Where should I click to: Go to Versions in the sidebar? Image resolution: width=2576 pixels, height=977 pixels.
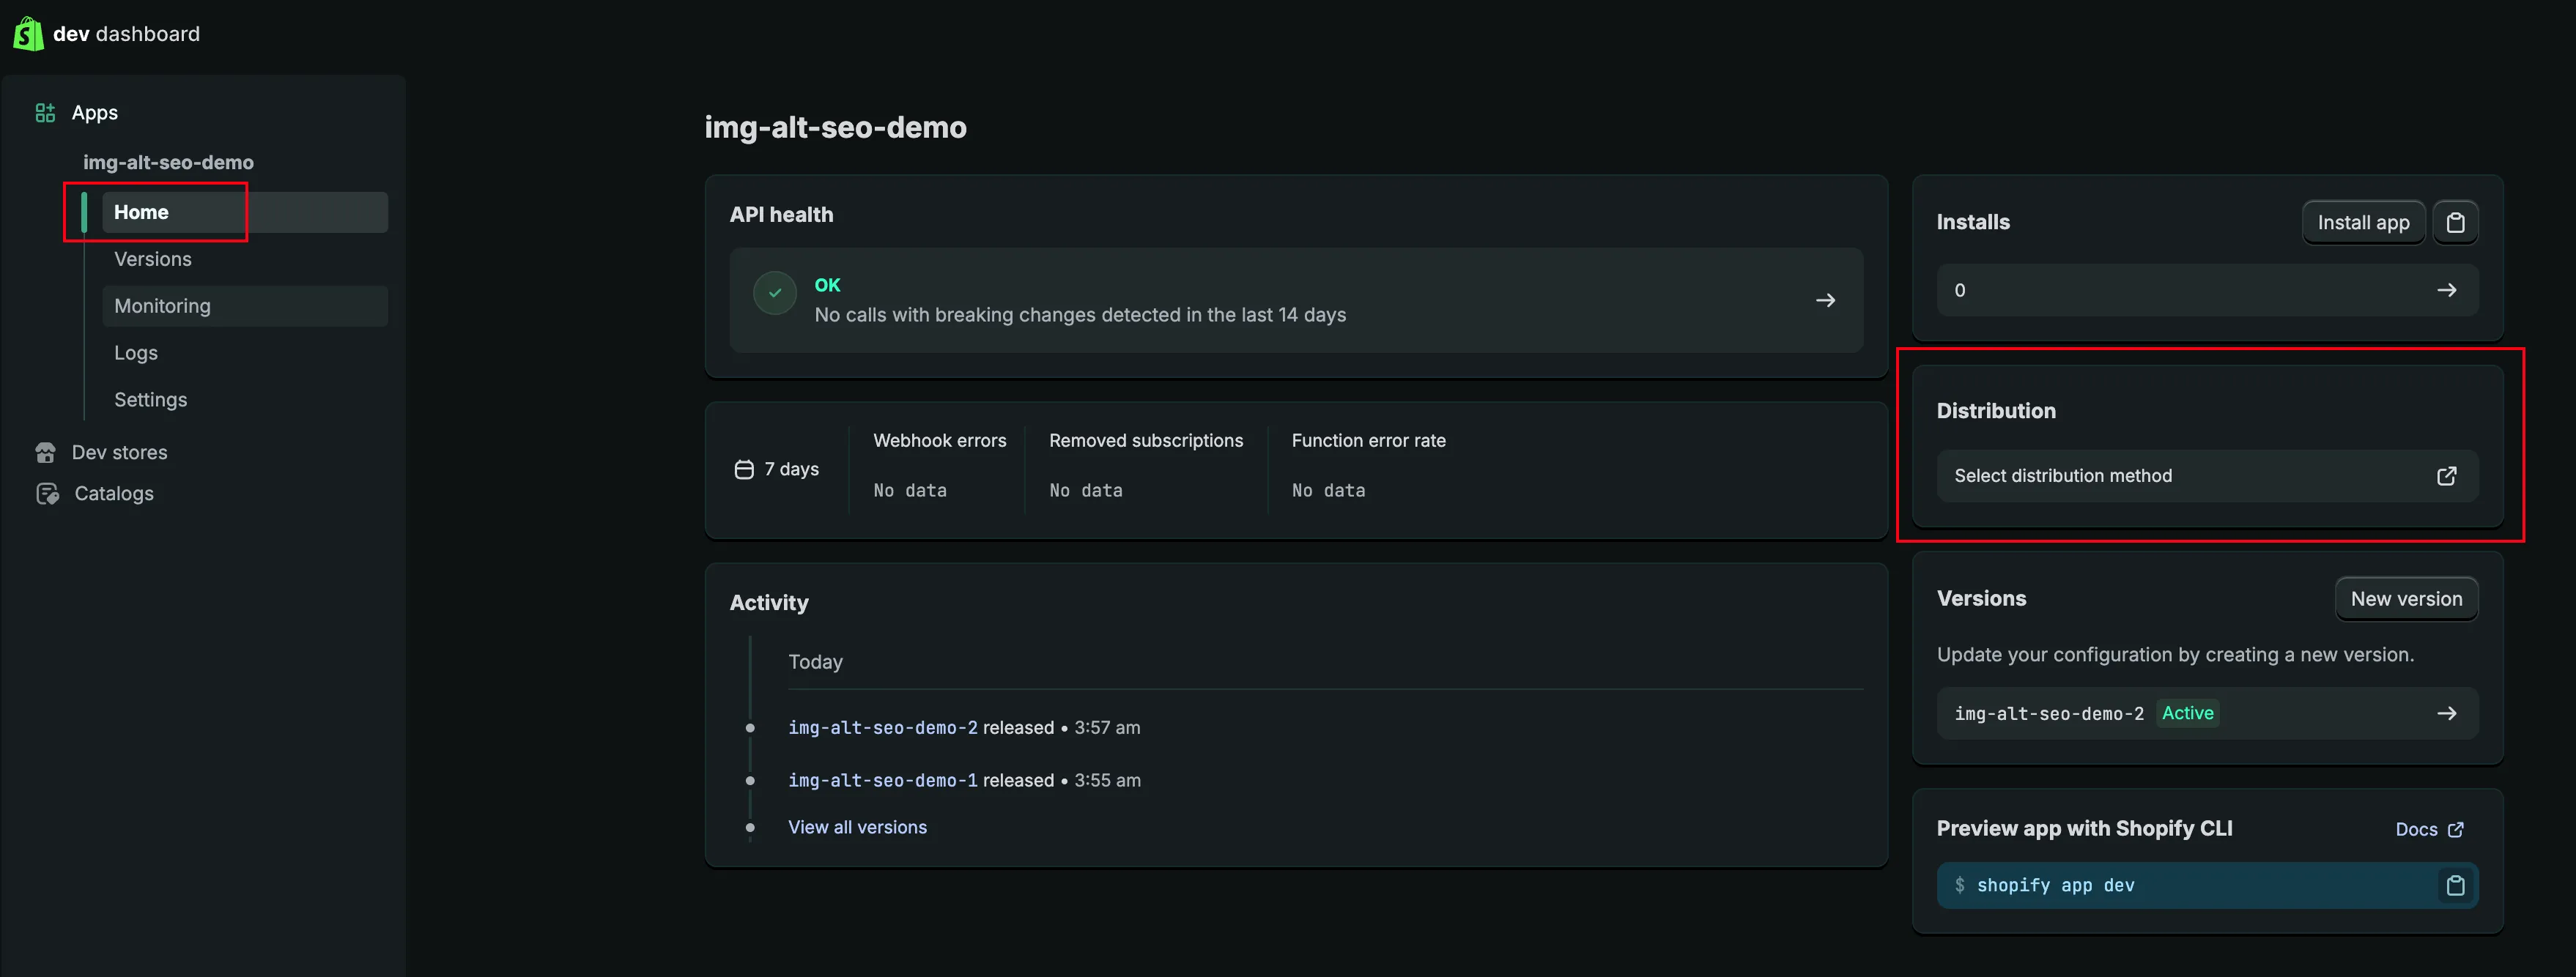click(x=153, y=259)
